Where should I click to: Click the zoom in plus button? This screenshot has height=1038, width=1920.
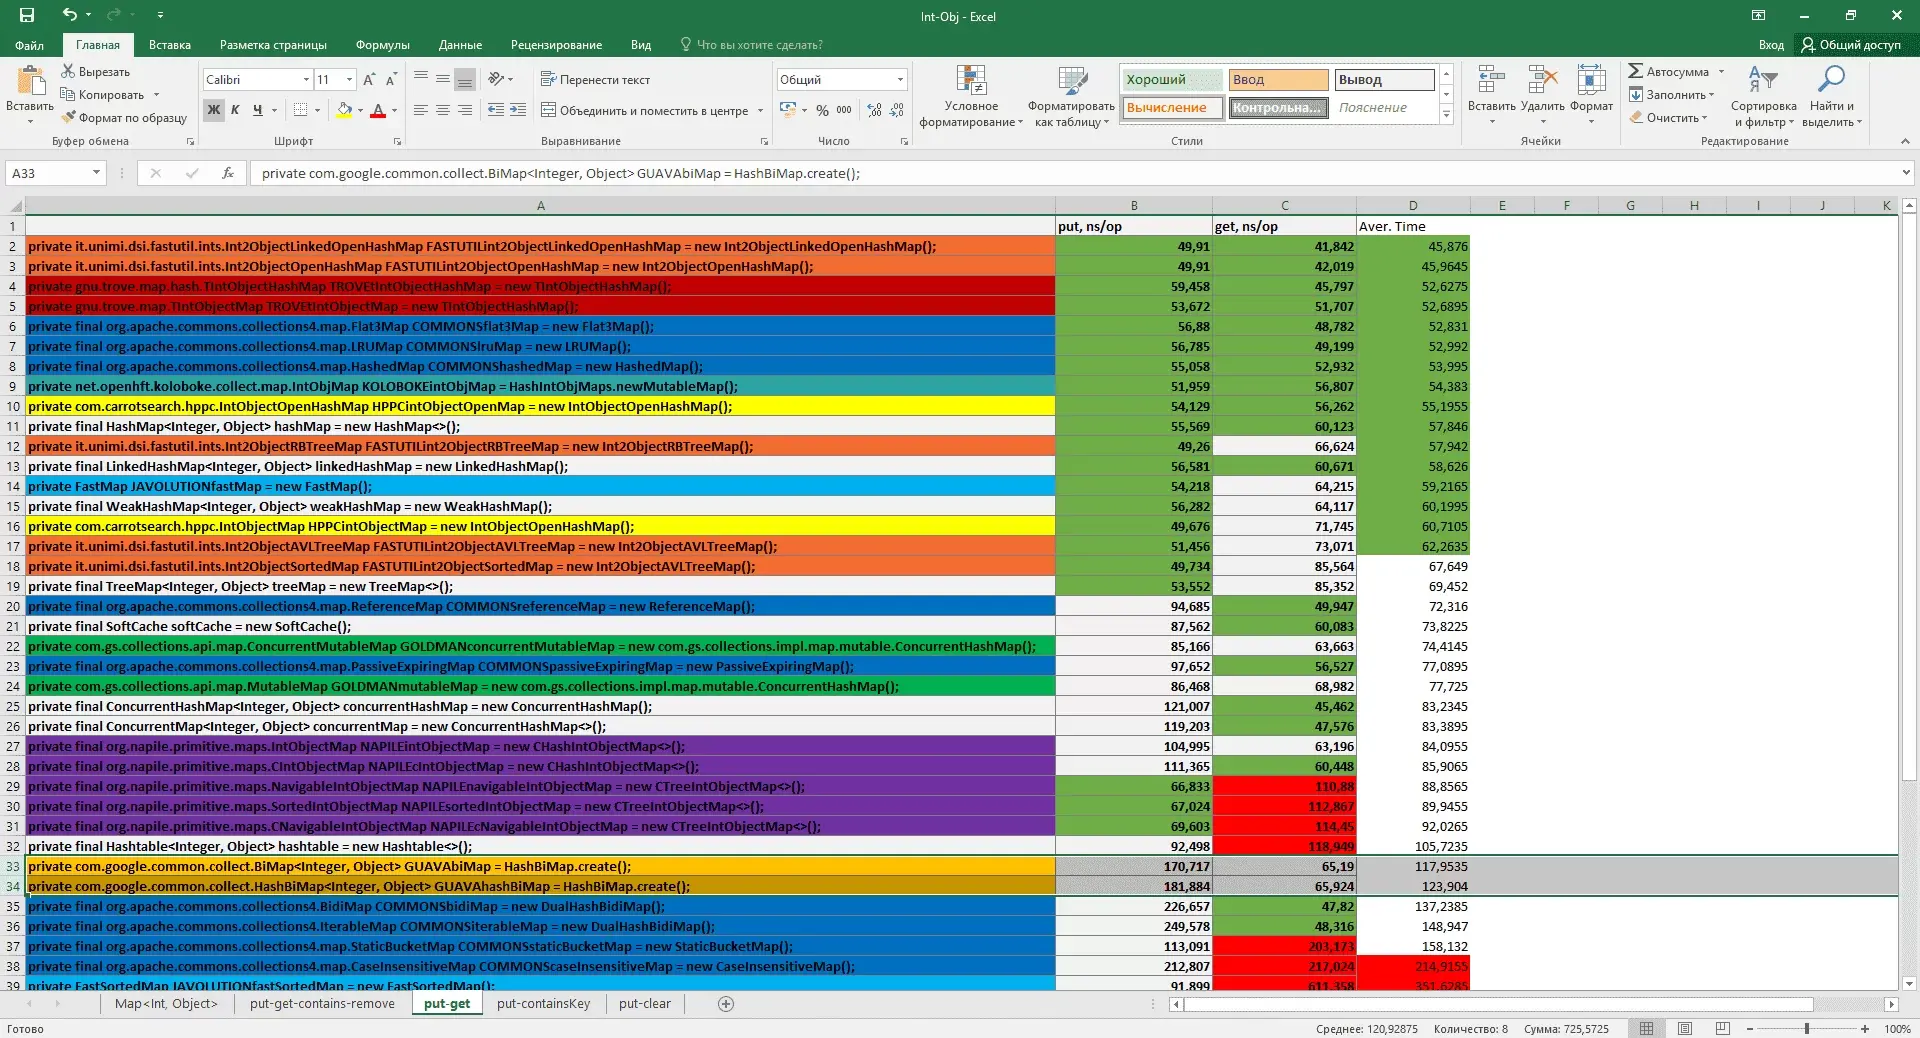[1865, 1029]
